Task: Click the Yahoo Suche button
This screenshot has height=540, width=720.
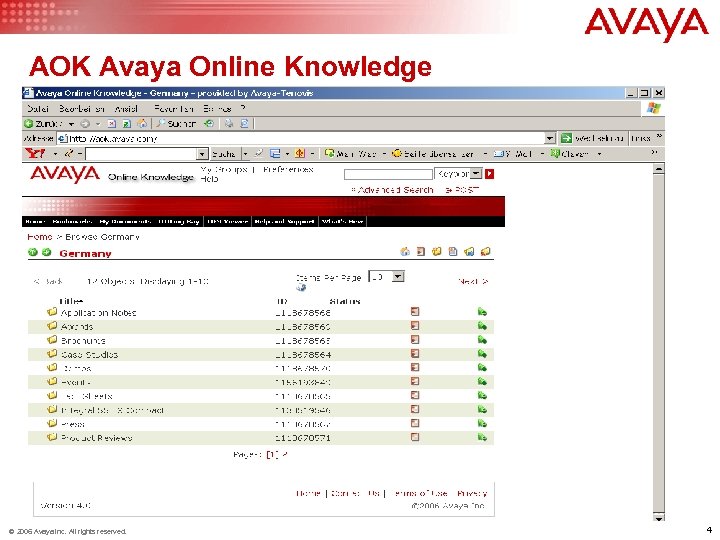Action: coord(224,154)
